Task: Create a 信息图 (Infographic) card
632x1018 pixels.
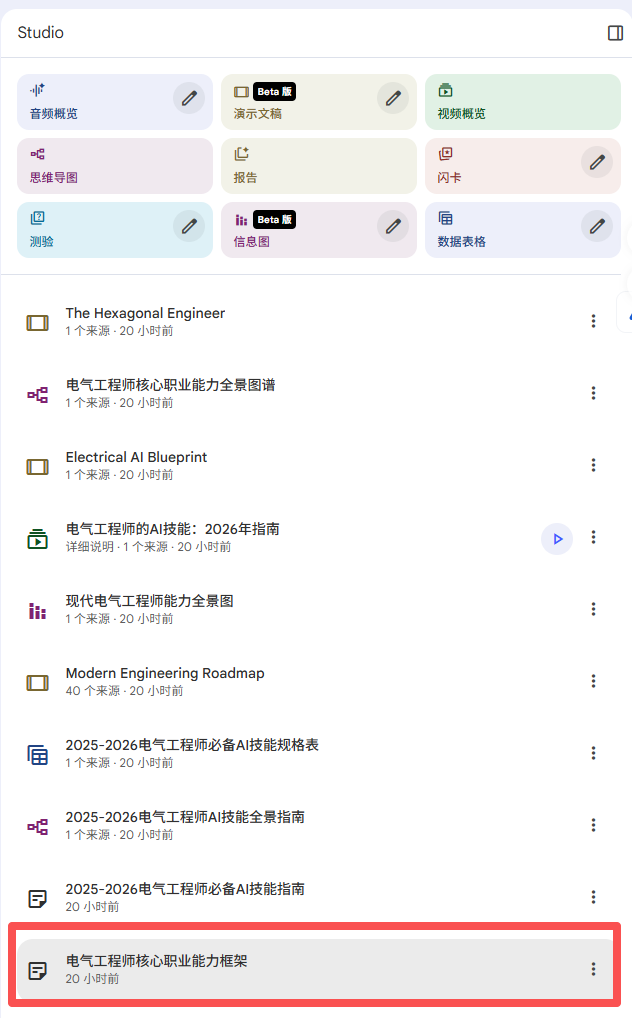Action: 319,230
